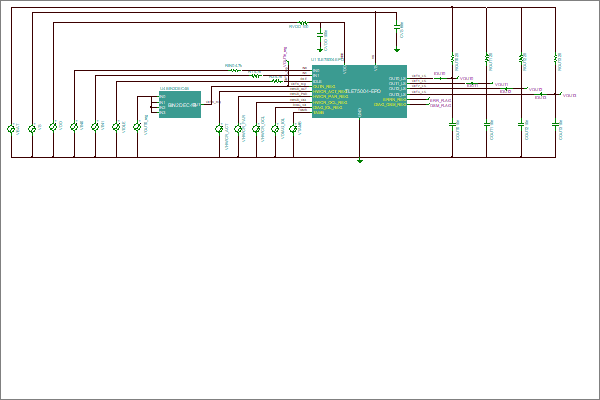Select the IOUT3 current probe marker
This screenshot has width=600, height=400.
pos(541,94)
